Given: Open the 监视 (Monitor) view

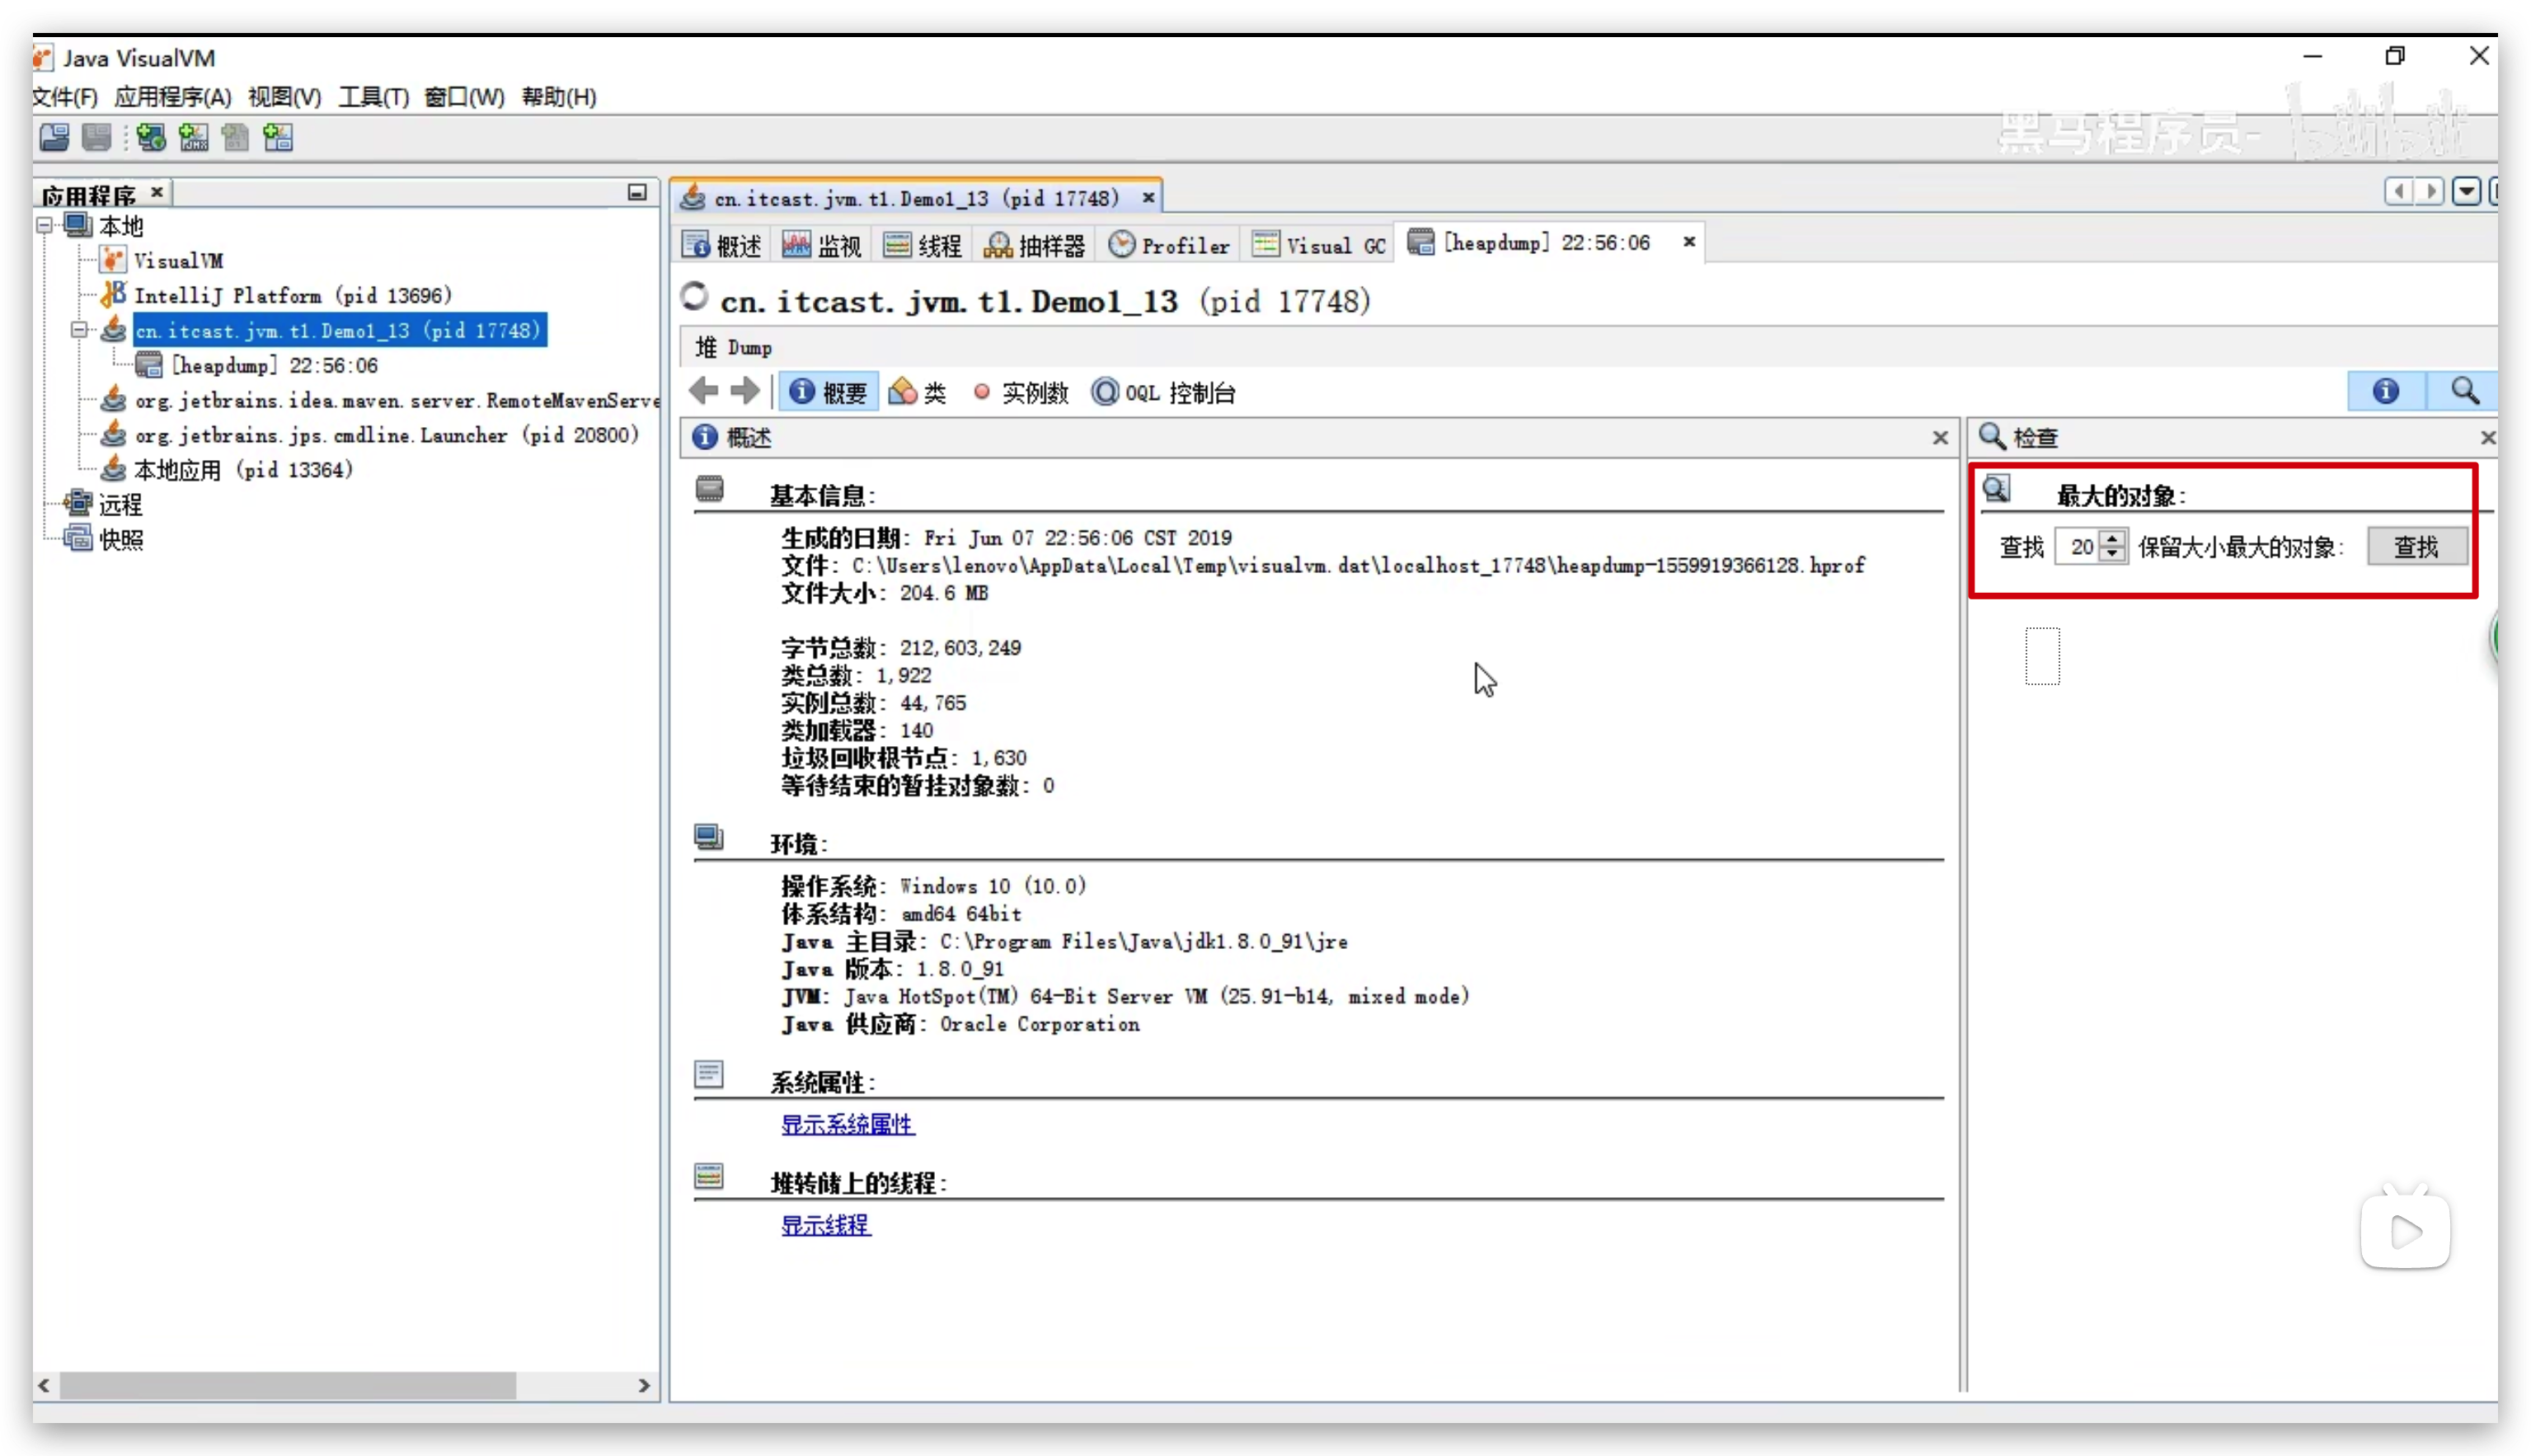Looking at the screenshot, I should coord(820,245).
